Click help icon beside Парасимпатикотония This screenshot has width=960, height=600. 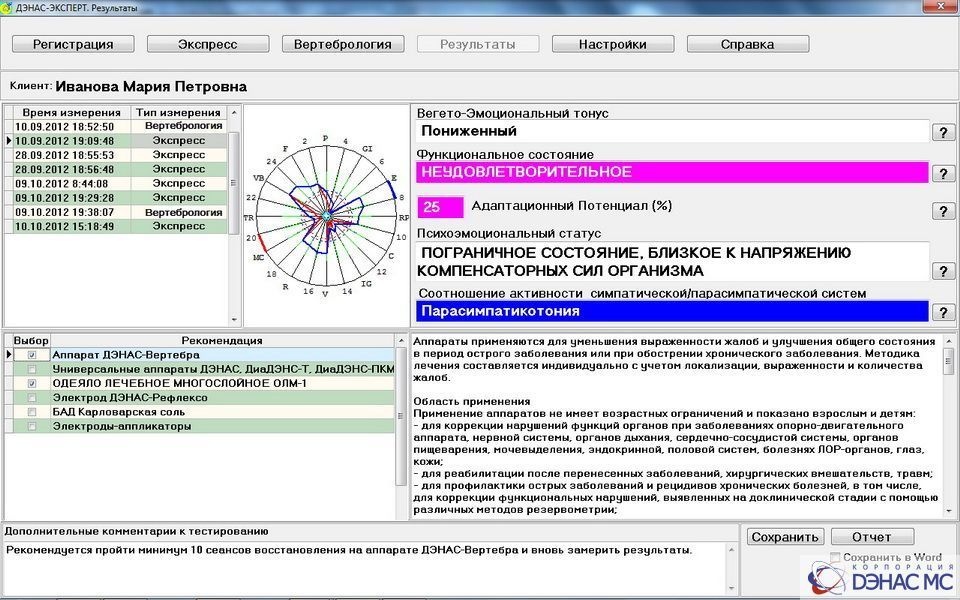pos(941,312)
